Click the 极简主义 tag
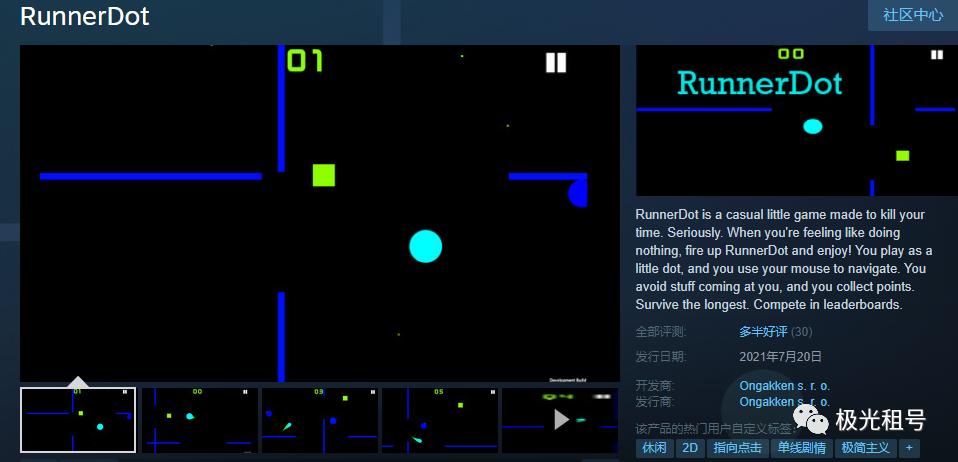 pos(866,447)
